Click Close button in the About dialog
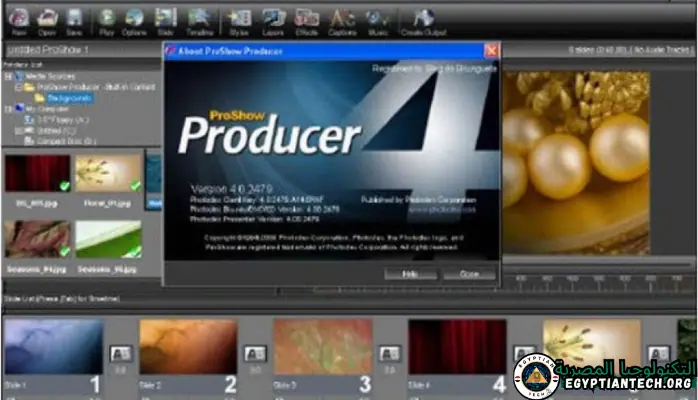The width and height of the screenshot is (698, 400). (x=469, y=274)
